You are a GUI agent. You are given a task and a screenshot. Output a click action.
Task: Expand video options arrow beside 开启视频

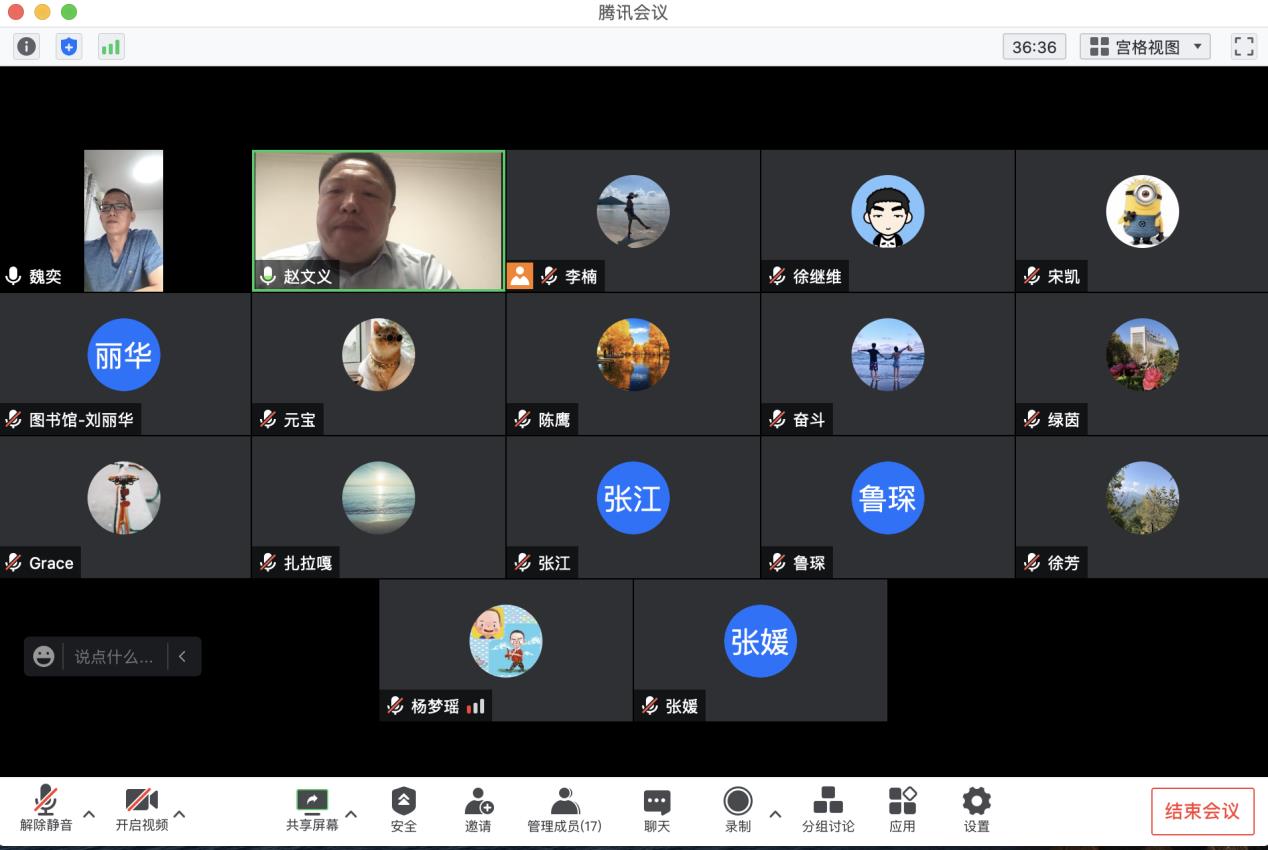(180, 814)
